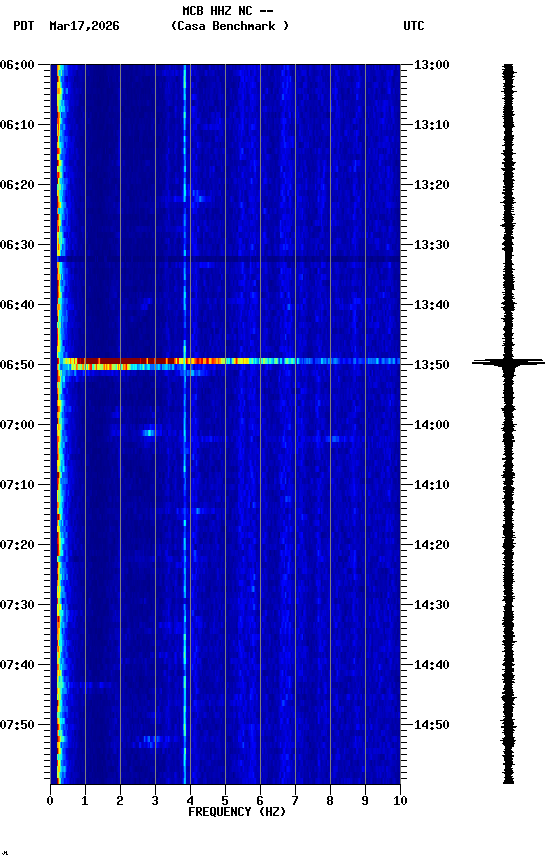Click the '13:40' UTC time label

click(432, 305)
